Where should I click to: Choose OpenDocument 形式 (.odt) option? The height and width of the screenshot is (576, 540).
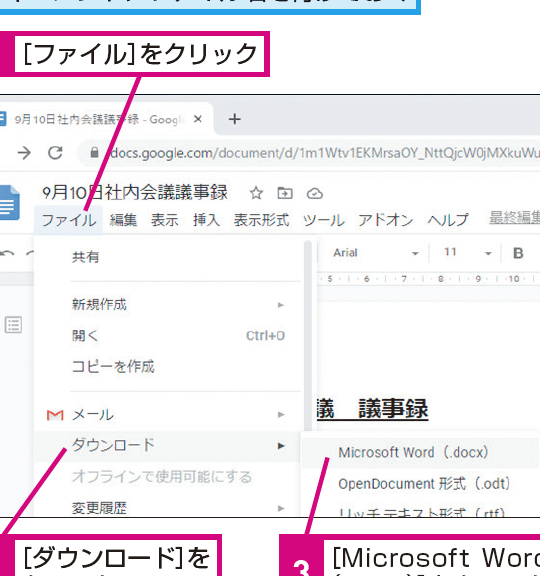(424, 483)
